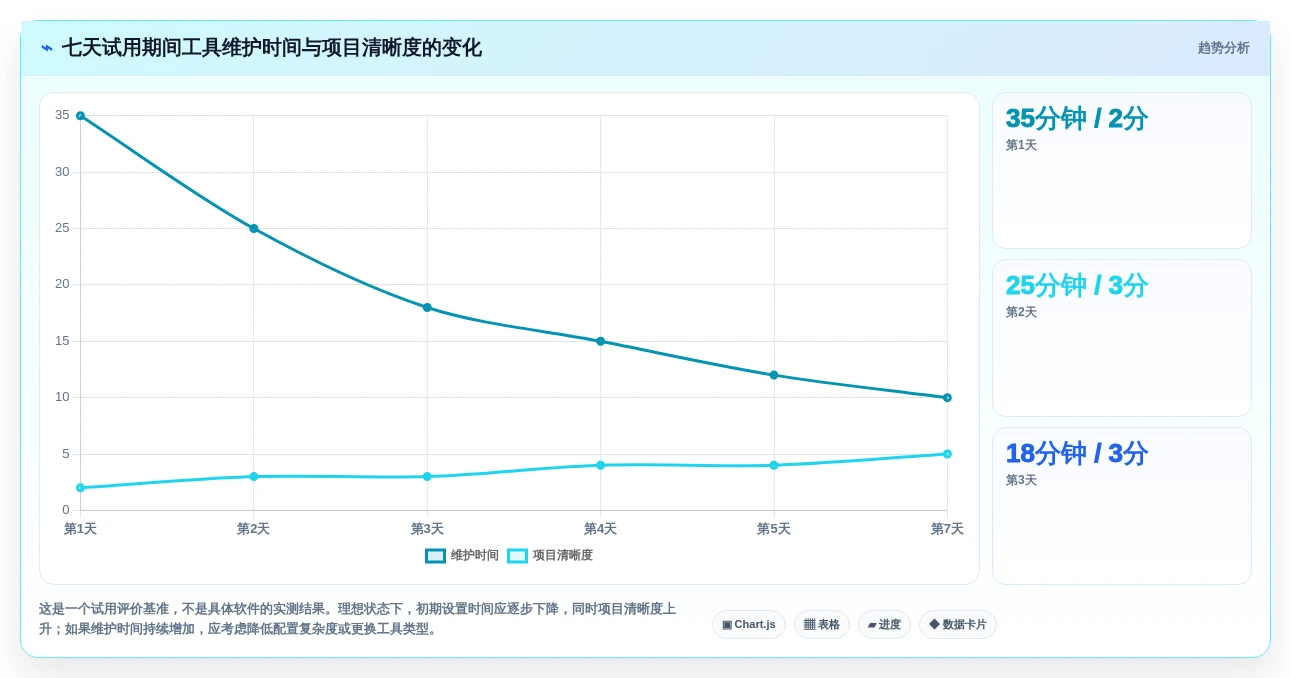The height and width of the screenshot is (678, 1291).
Task: Click the 项目清晰度 data point at 第1天
Action: point(80,488)
